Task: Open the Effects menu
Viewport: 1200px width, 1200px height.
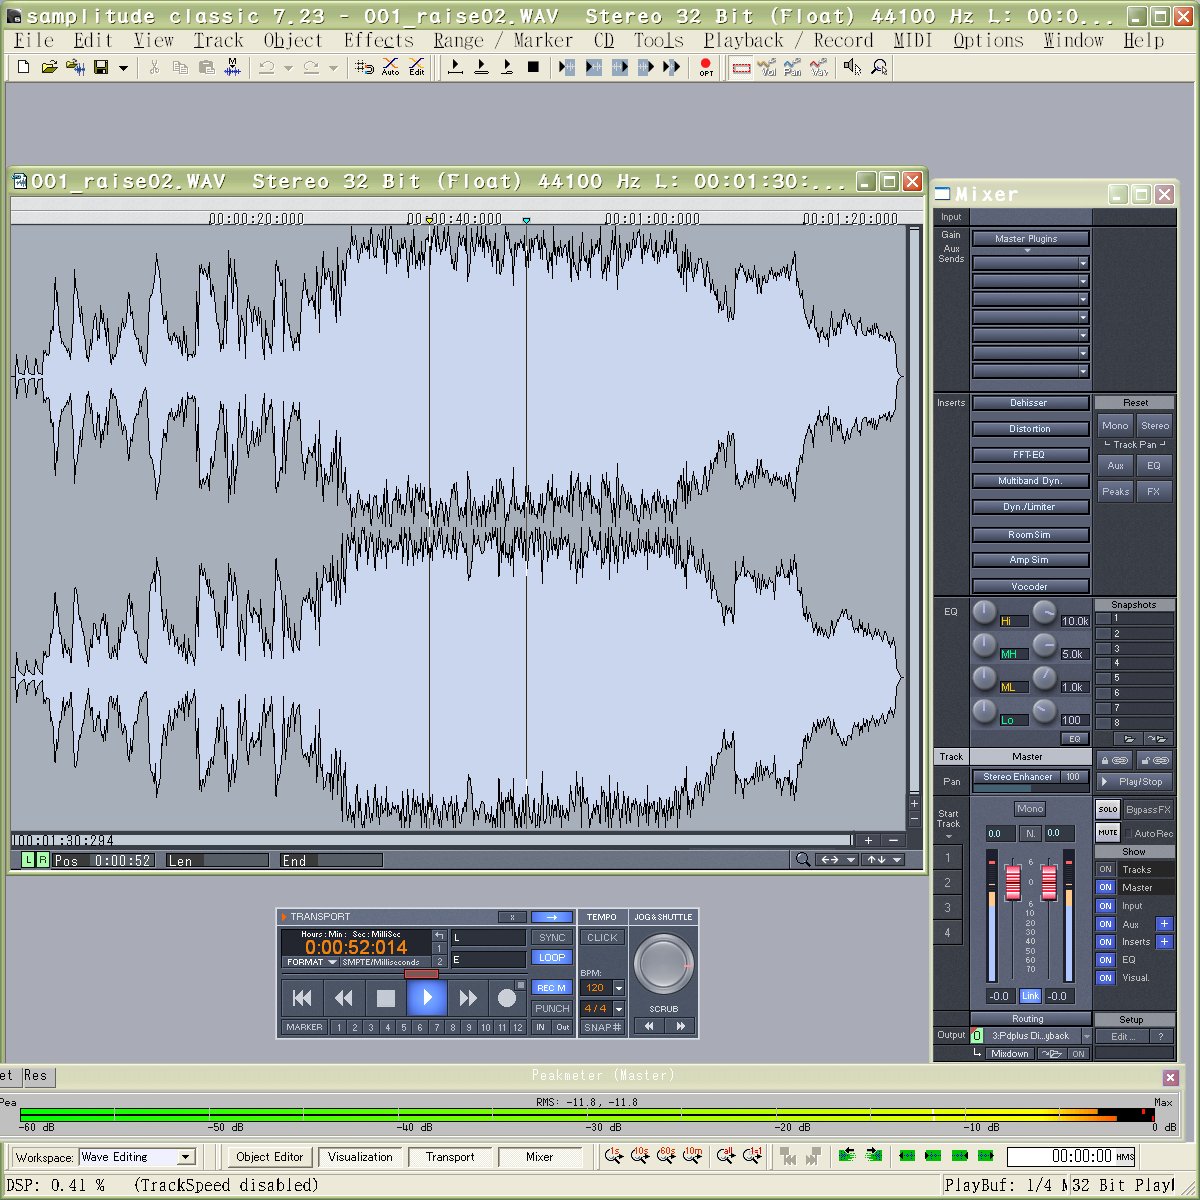Action: [x=378, y=41]
